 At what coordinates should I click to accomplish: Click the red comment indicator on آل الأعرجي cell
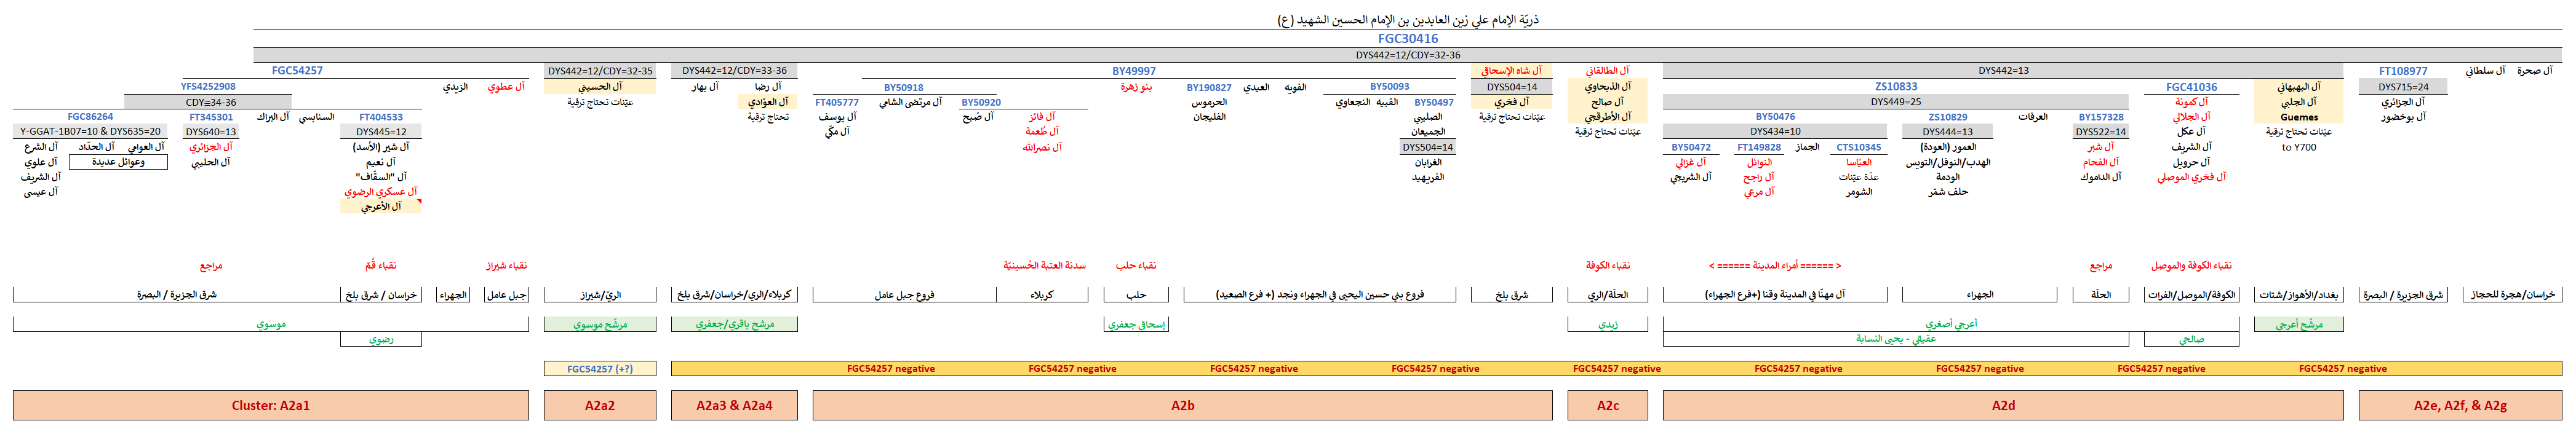(x=419, y=202)
